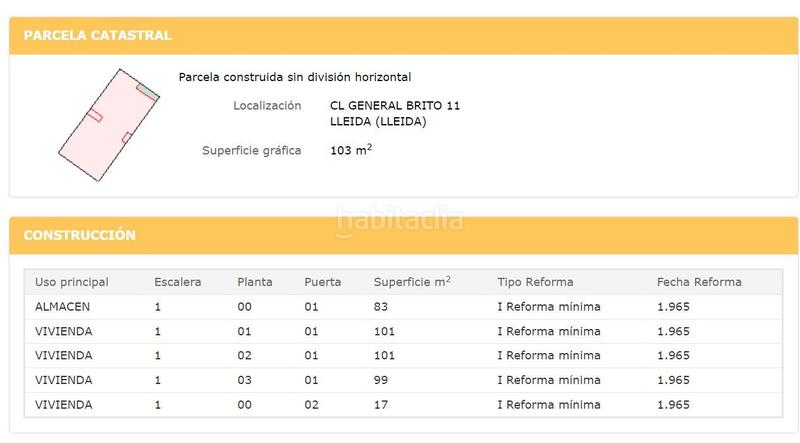Select the ALMACEN row in construction table

[x=403, y=307]
